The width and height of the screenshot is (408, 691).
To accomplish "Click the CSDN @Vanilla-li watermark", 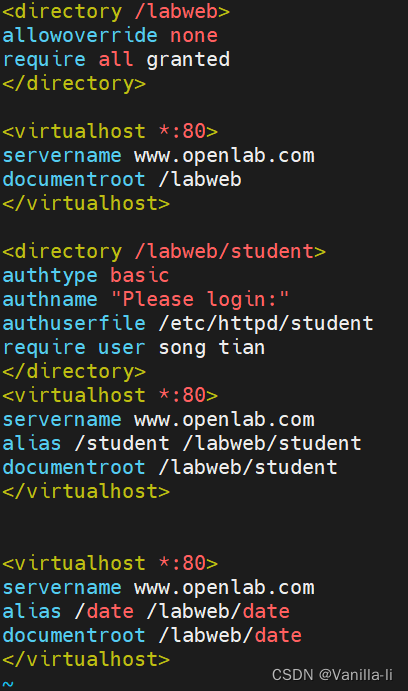I will pos(332,675).
